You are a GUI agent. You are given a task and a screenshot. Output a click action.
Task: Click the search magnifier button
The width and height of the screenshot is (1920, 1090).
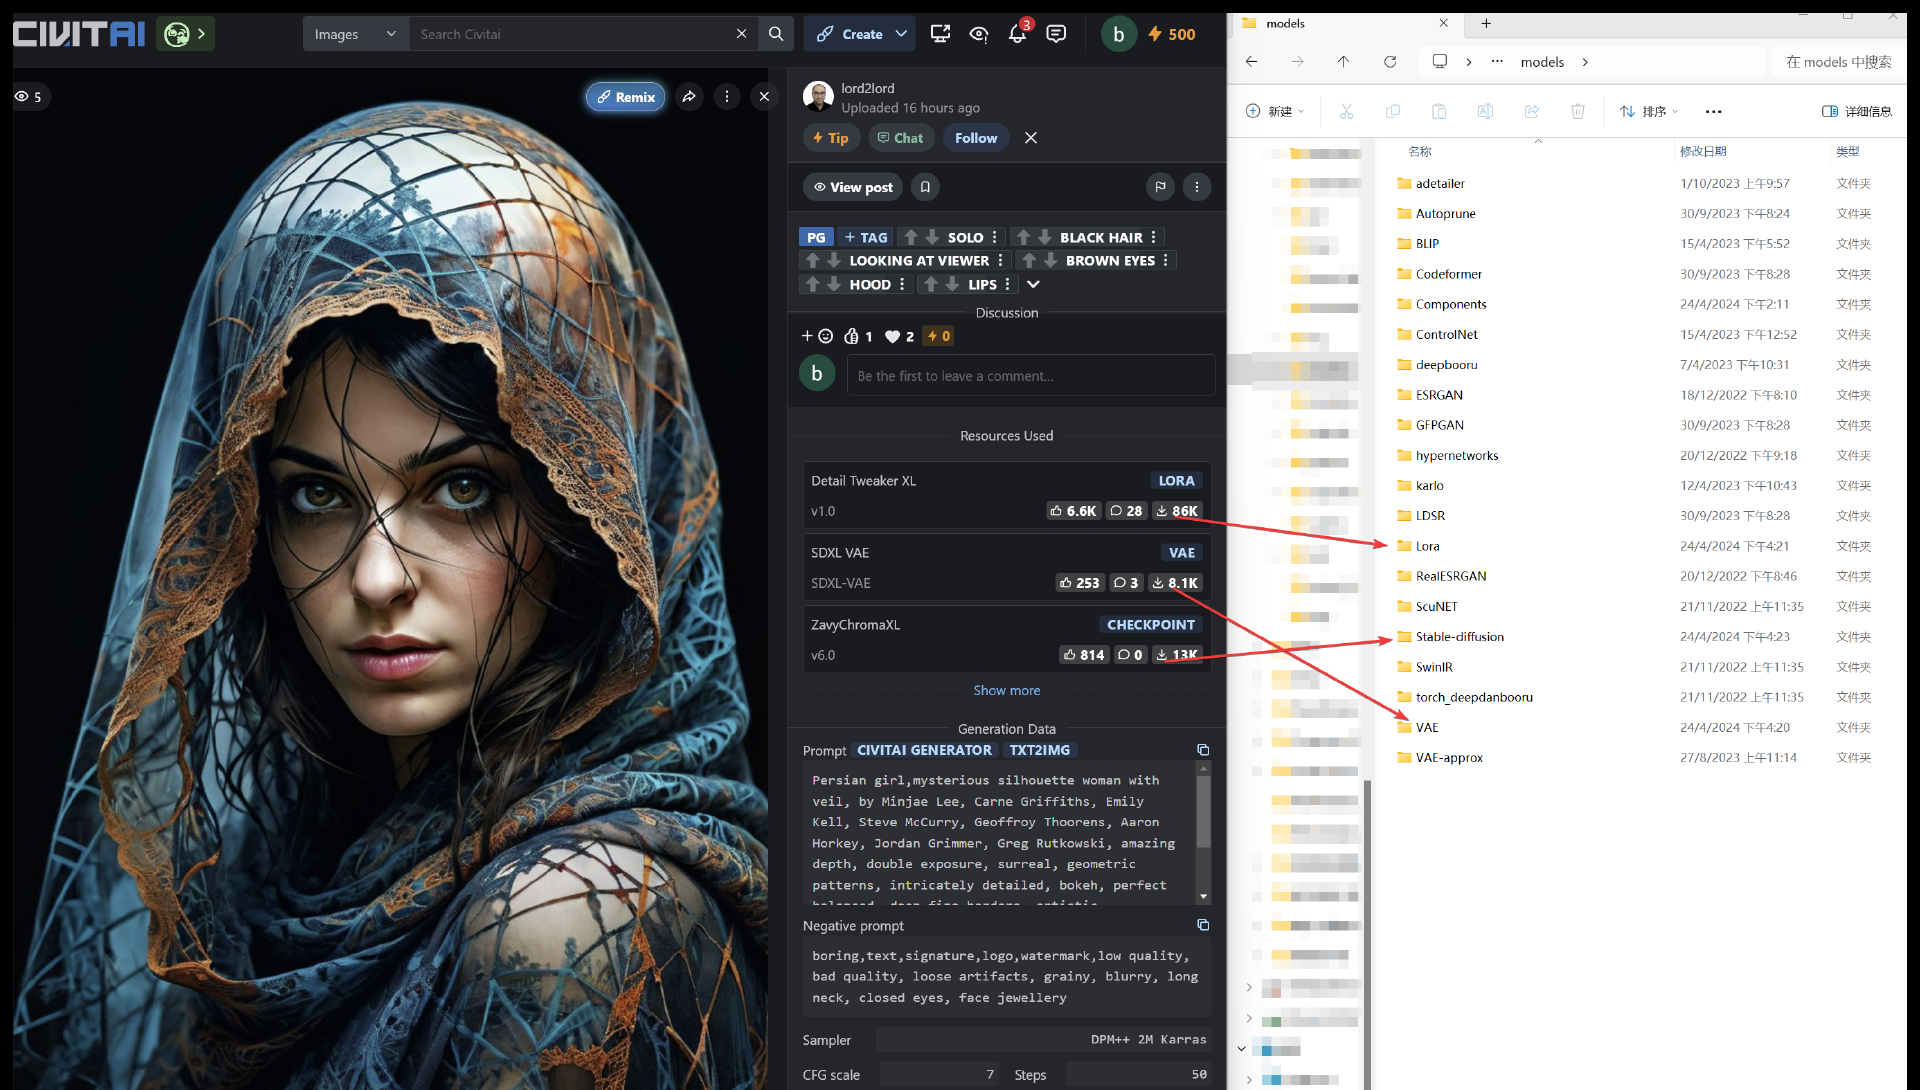776,34
